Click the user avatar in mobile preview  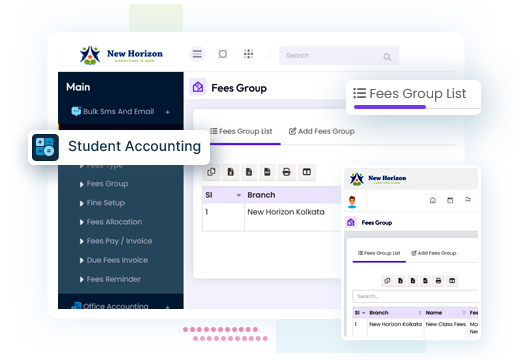coord(352,202)
